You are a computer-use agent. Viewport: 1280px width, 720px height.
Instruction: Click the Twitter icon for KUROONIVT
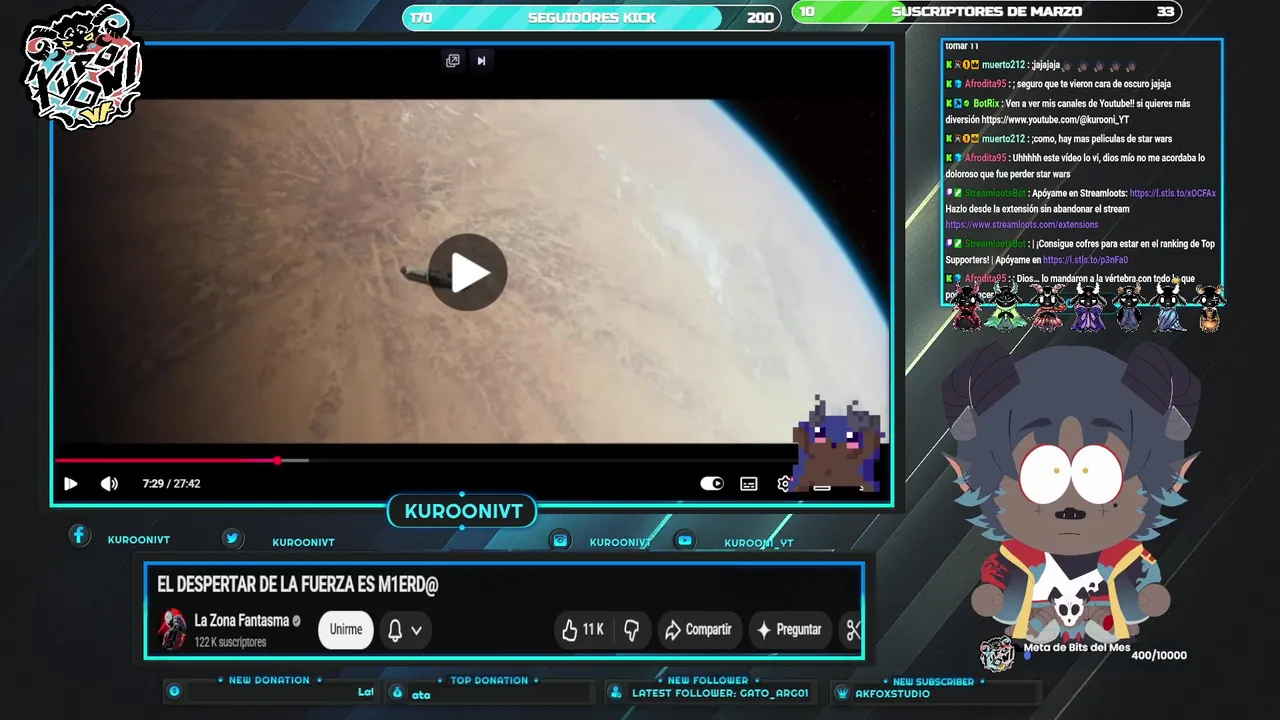pos(232,538)
